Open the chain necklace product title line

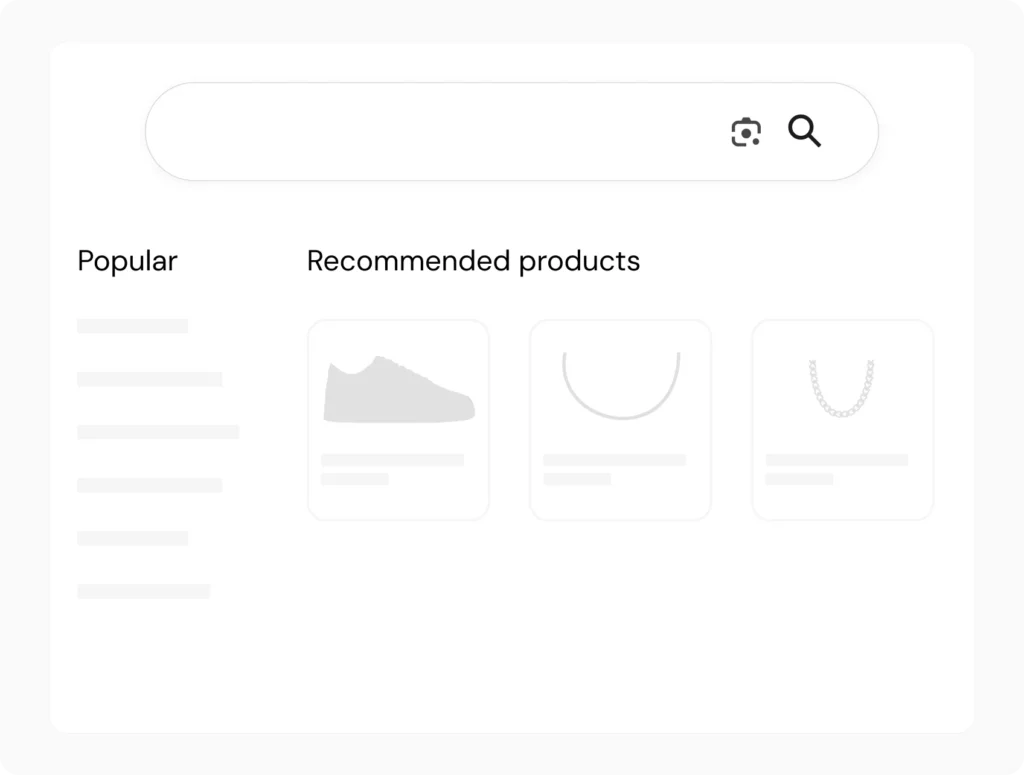click(x=836, y=460)
